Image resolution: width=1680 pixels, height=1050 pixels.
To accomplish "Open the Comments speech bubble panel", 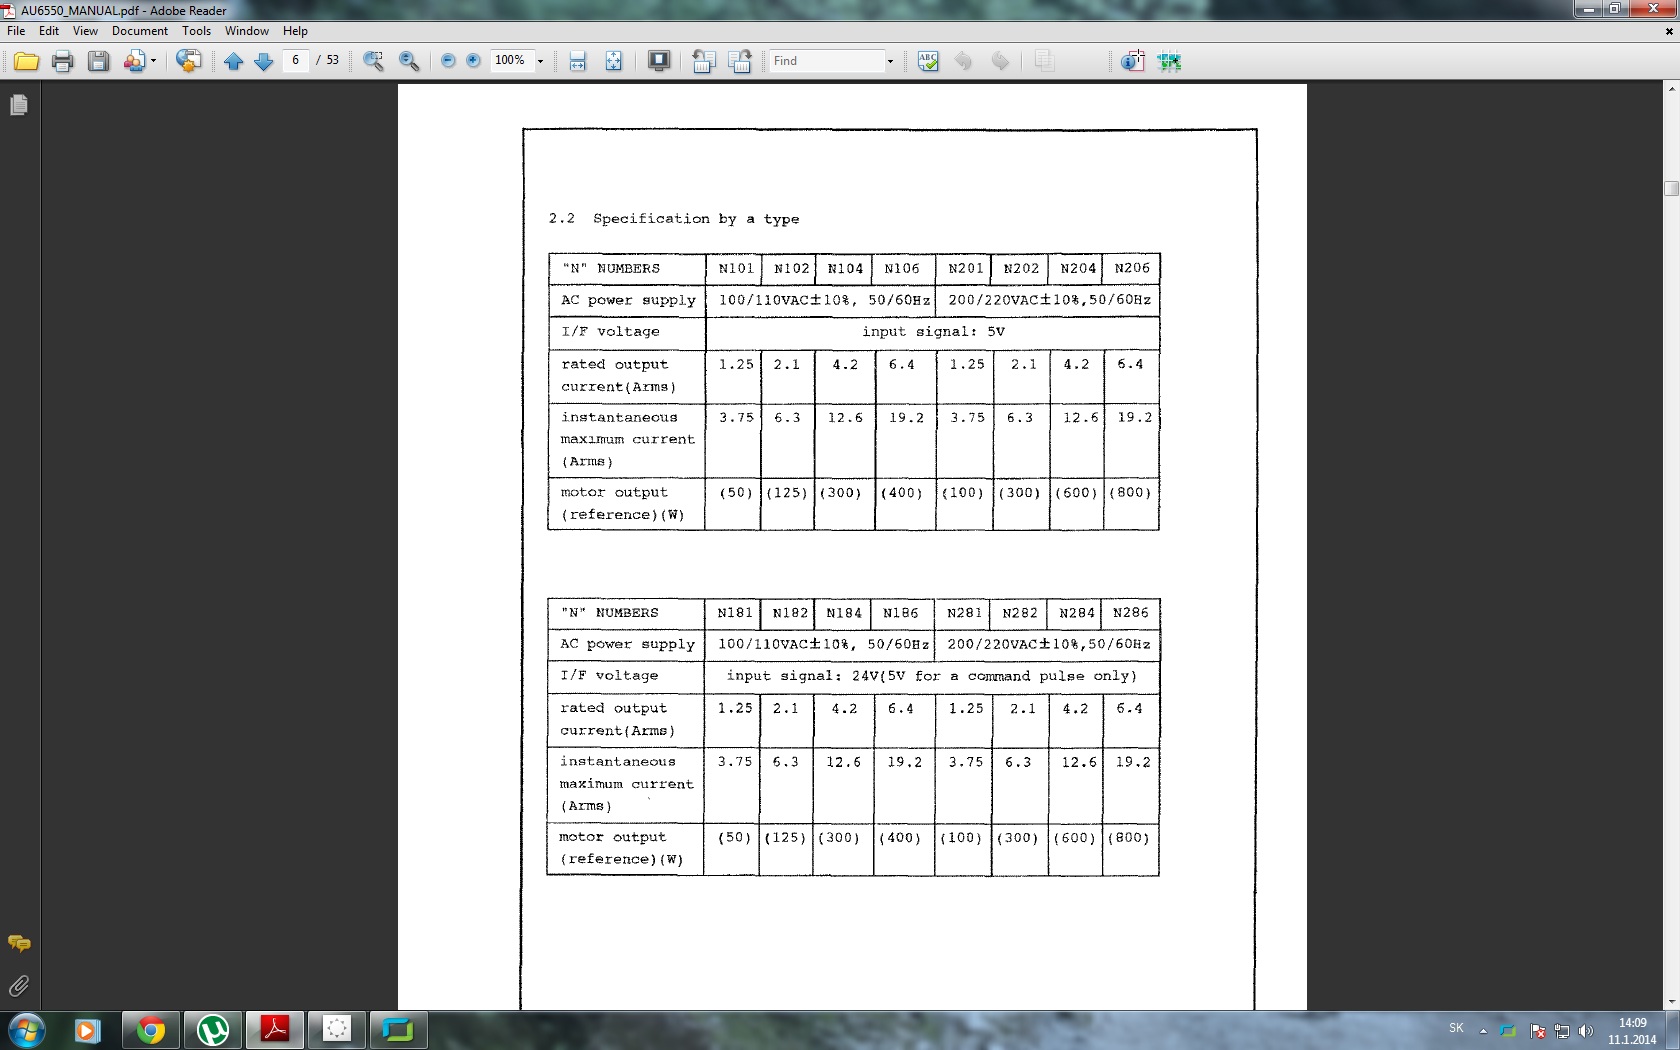I will tap(19, 943).
